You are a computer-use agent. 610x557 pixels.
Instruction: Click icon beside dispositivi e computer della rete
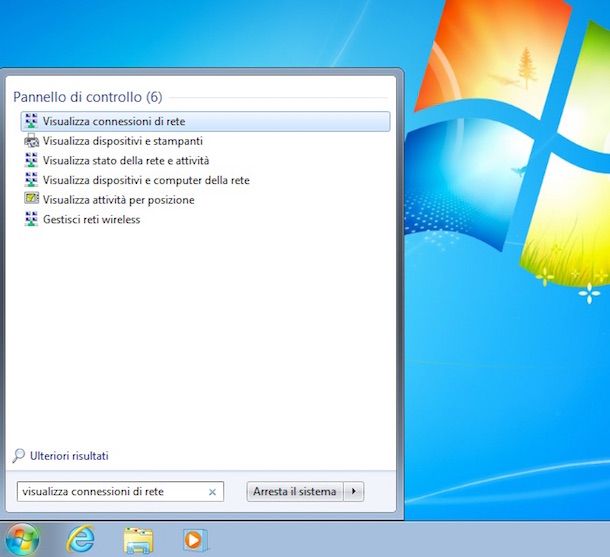point(31,180)
